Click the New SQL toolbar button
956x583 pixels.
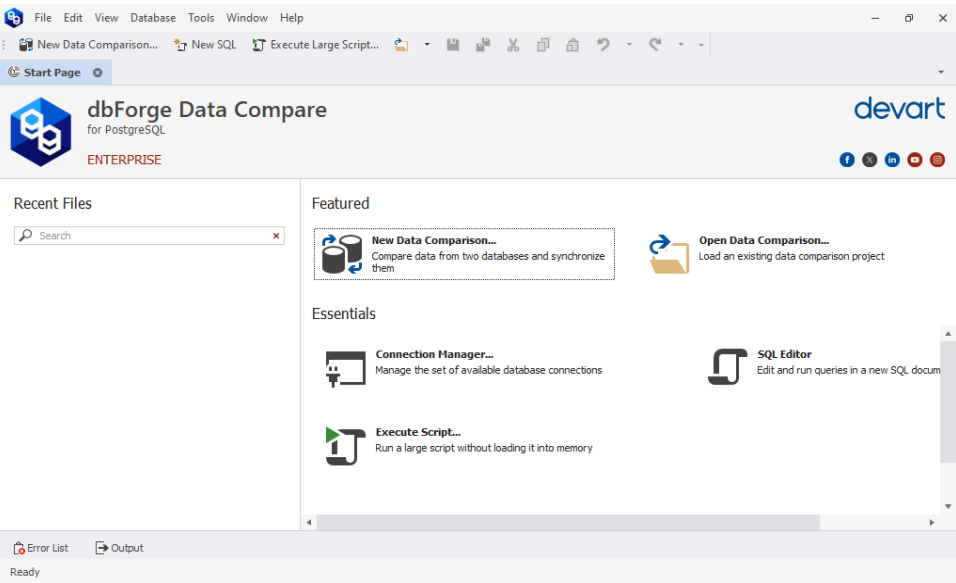coord(205,45)
